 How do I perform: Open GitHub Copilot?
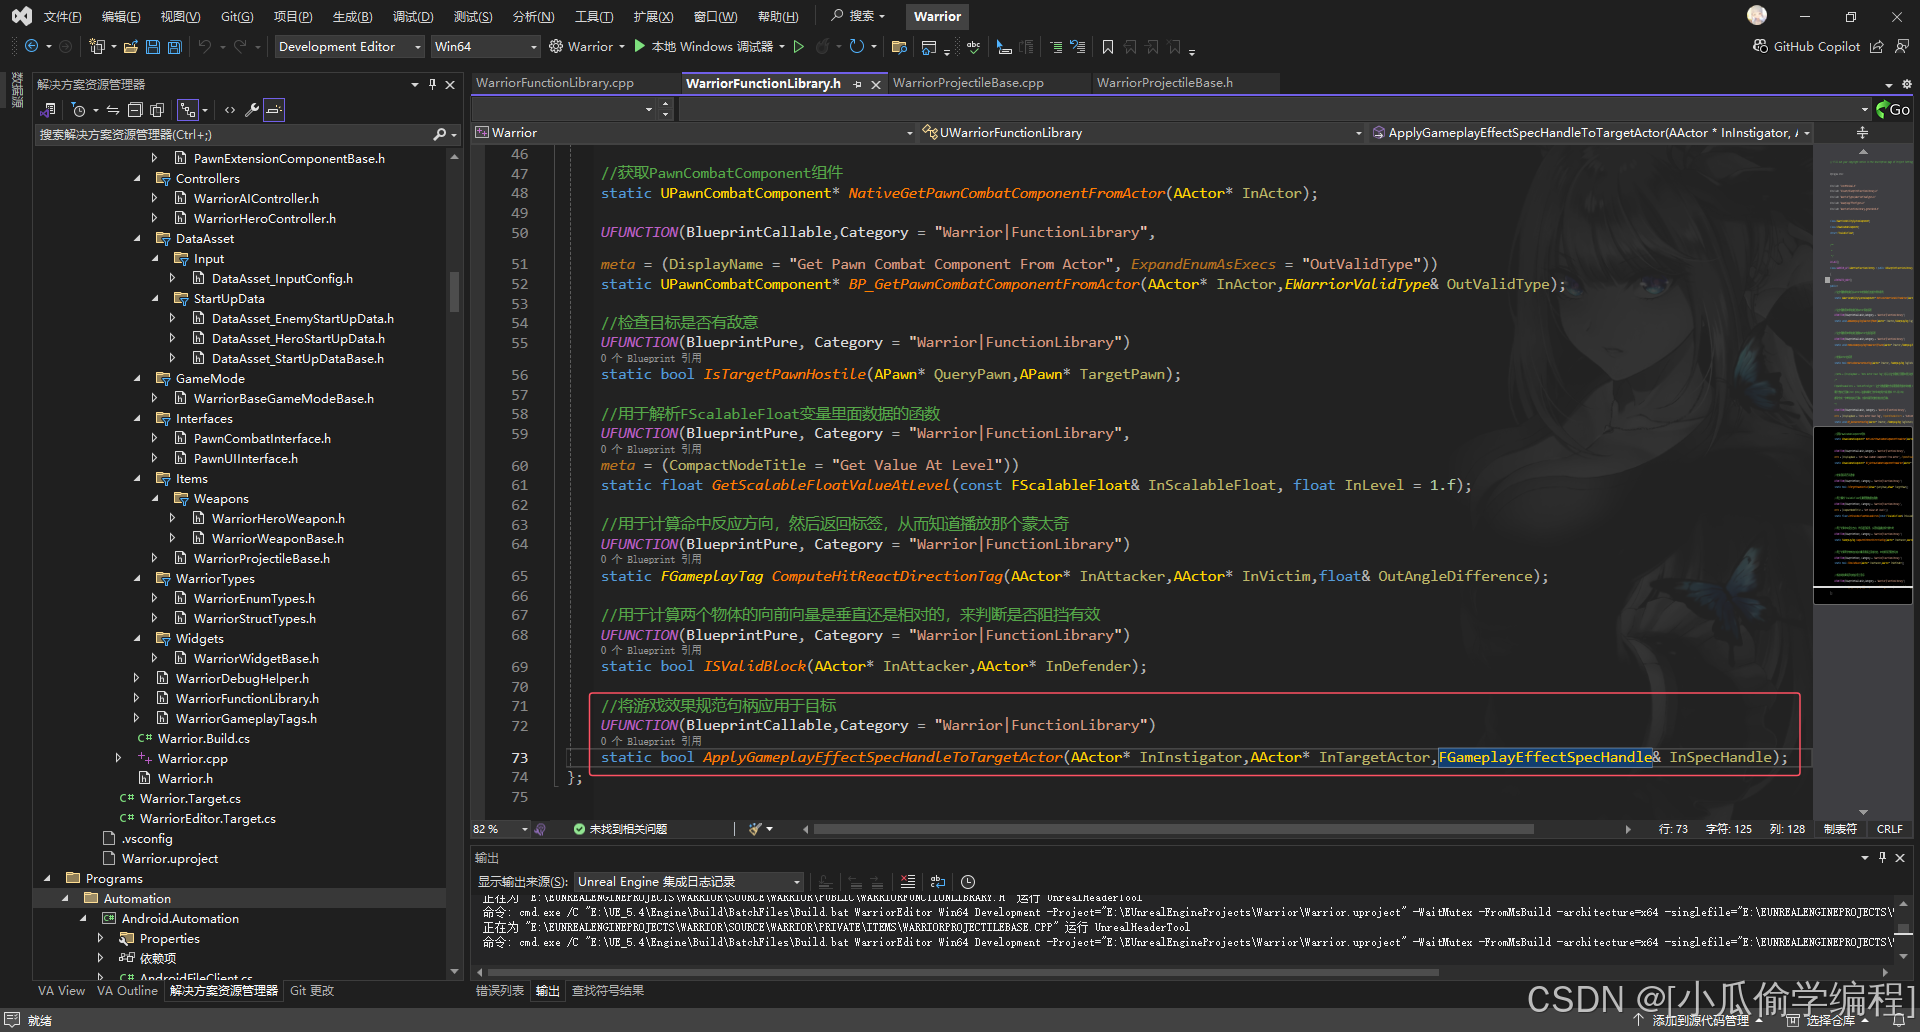pos(1806,46)
